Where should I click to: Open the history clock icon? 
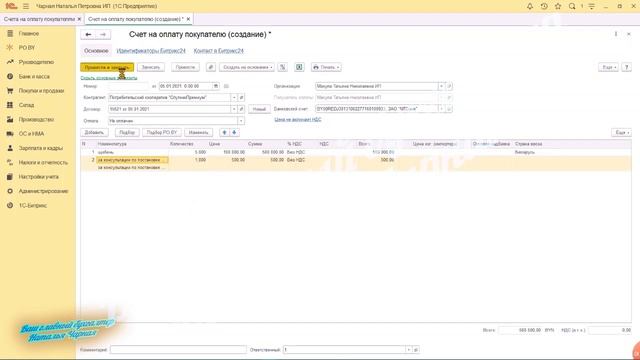(x=544, y=6)
